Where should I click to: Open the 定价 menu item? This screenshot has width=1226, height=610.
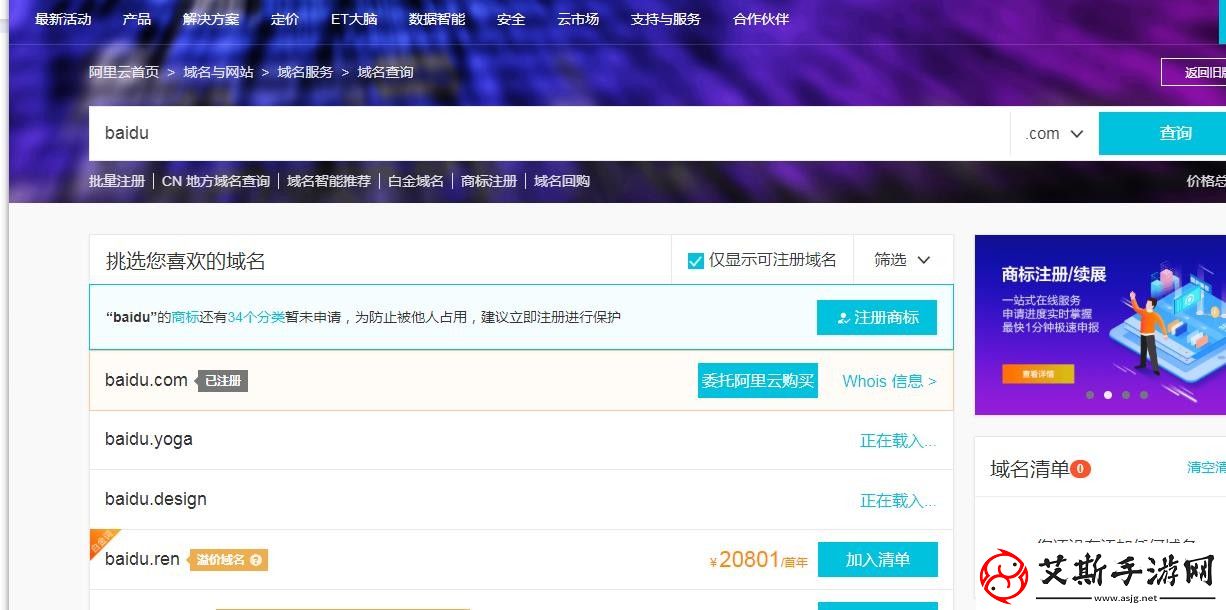click(x=285, y=19)
